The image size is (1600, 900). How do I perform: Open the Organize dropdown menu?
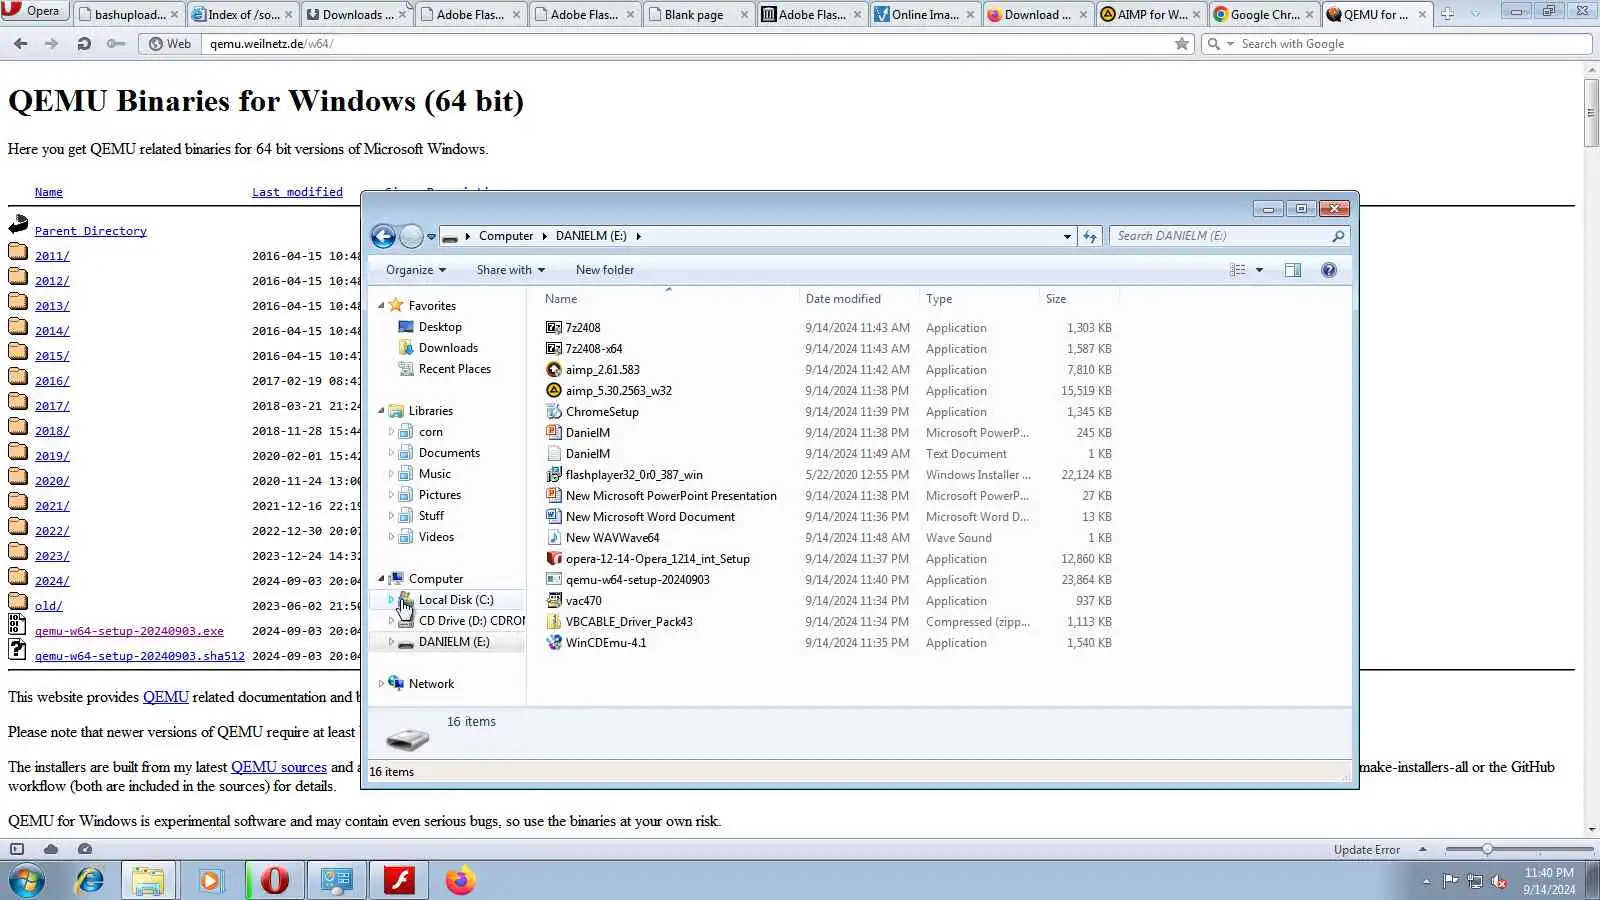(x=416, y=270)
